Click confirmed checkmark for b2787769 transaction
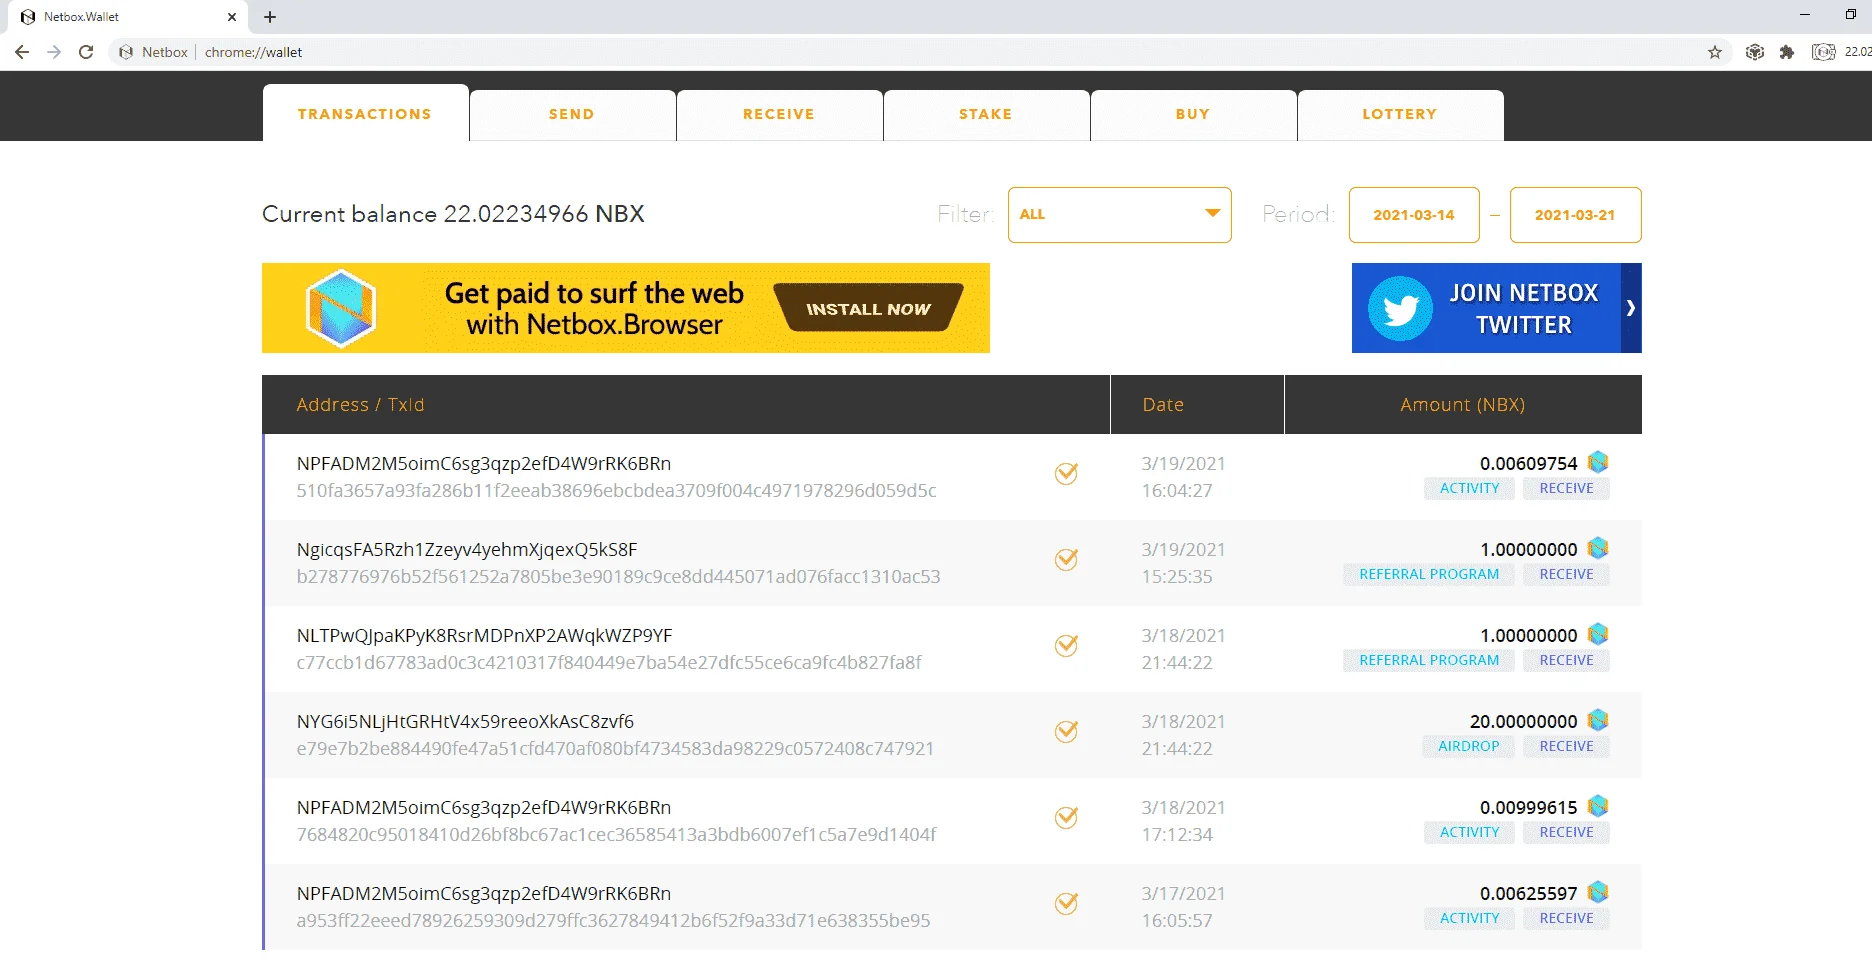Viewport: 1872px width, 976px height. [x=1067, y=559]
